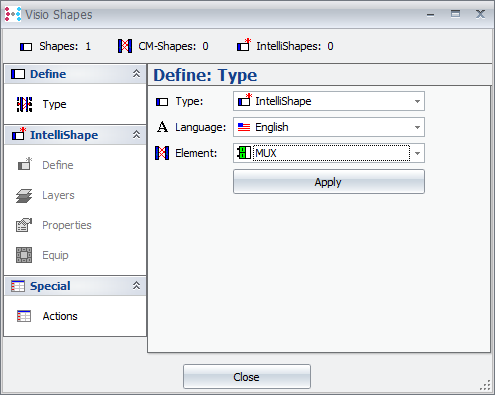Click the icon beside Element: label
495x395 pixels.
click(x=162, y=153)
